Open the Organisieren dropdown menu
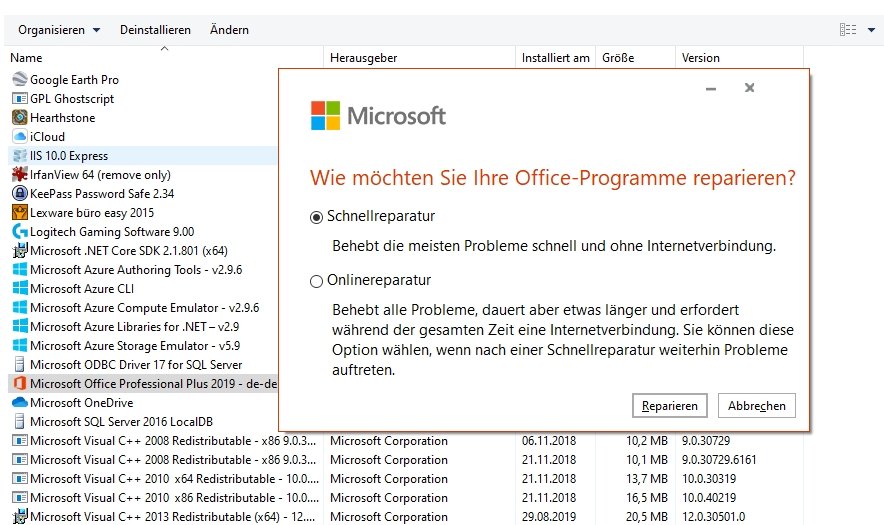The image size is (884, 525). [59, 30]
